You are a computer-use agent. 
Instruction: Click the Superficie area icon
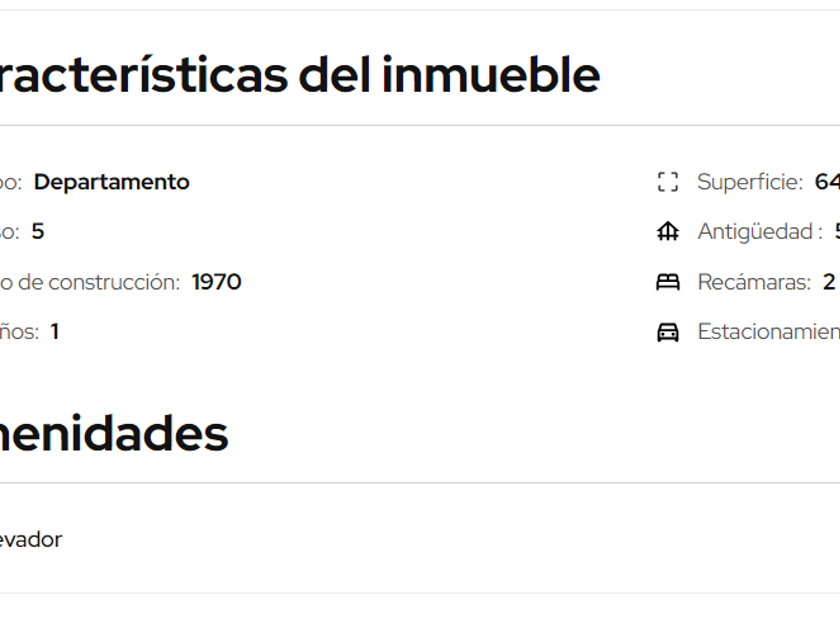pos(667,182)
